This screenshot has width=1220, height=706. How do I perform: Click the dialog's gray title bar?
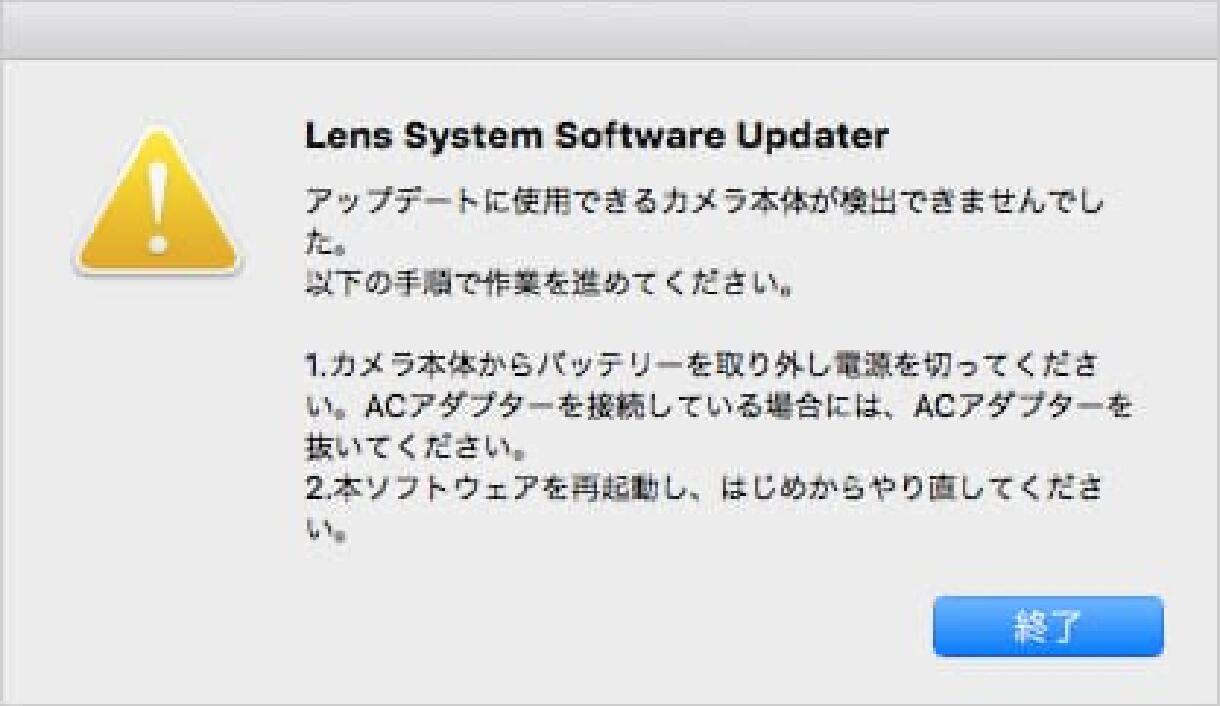click(x=610, y=30)
